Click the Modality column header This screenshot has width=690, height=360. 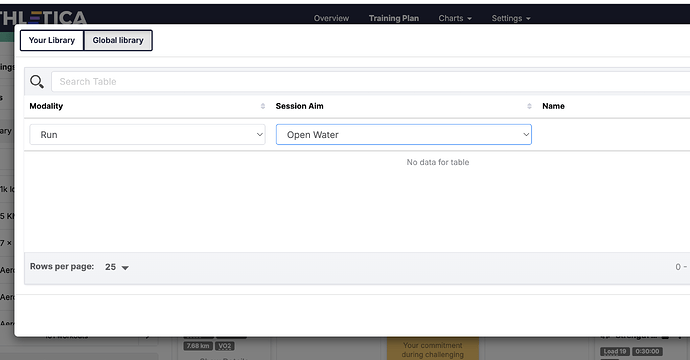click(x=46, y=106)
